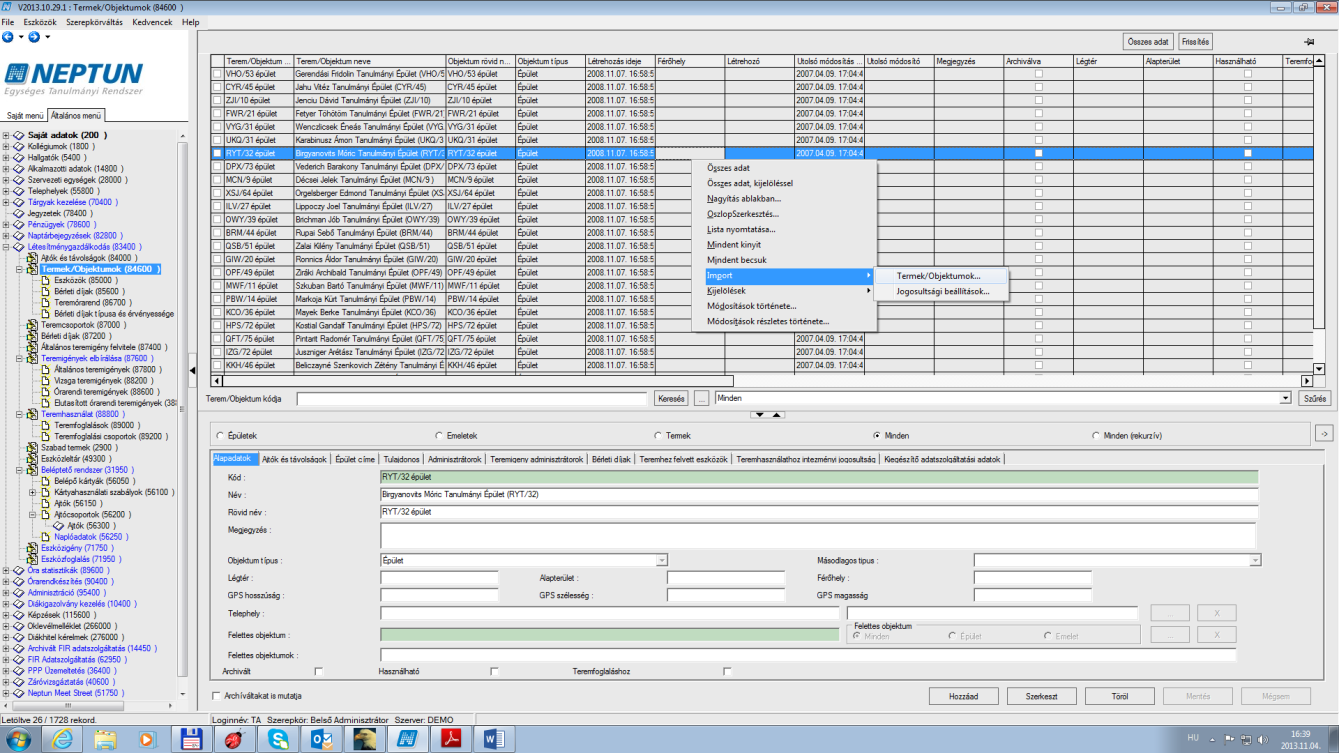
Task: Open Outlook from the taskbar
Action: click(x=321, y=739)
